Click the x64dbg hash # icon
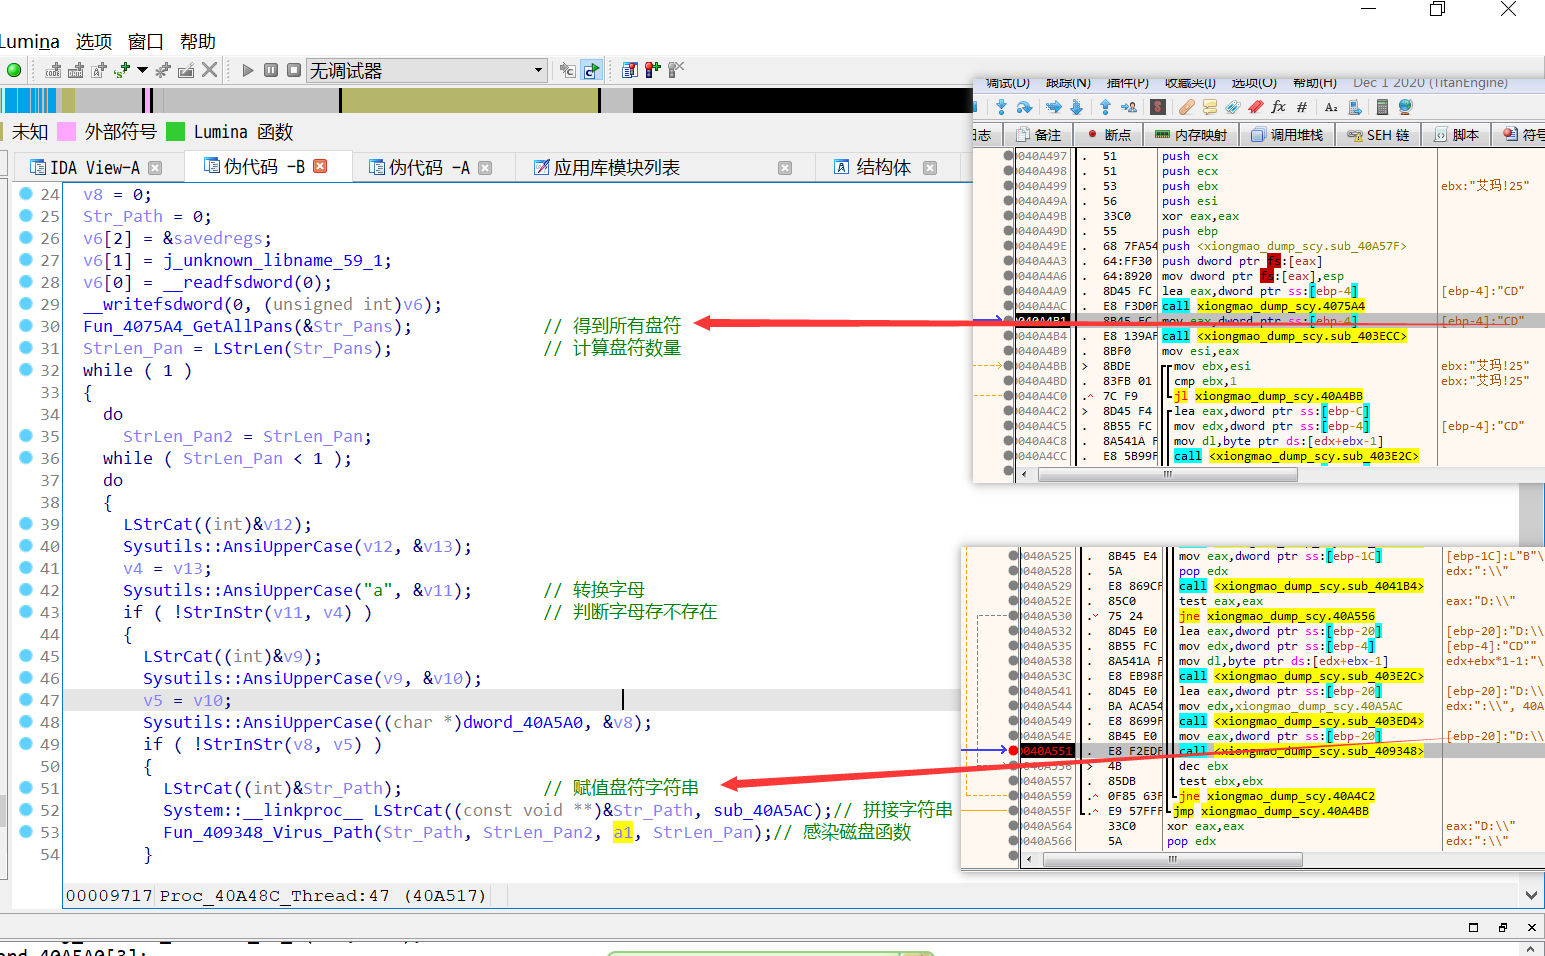The height and width of the screenshot is (956, 1545). [1301, 107]
